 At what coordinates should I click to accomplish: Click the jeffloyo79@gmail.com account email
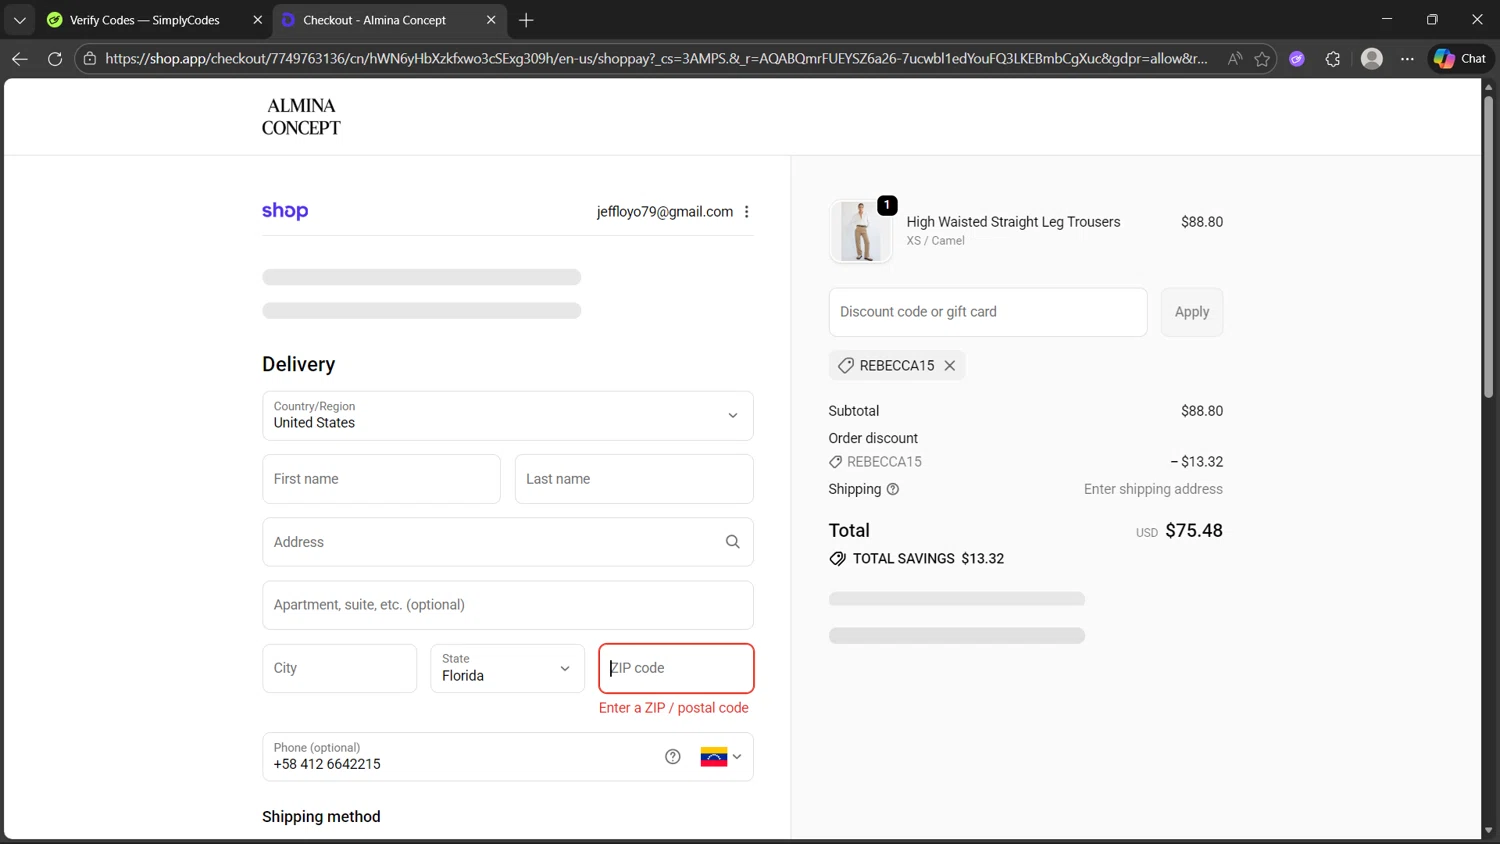point(665,212)
